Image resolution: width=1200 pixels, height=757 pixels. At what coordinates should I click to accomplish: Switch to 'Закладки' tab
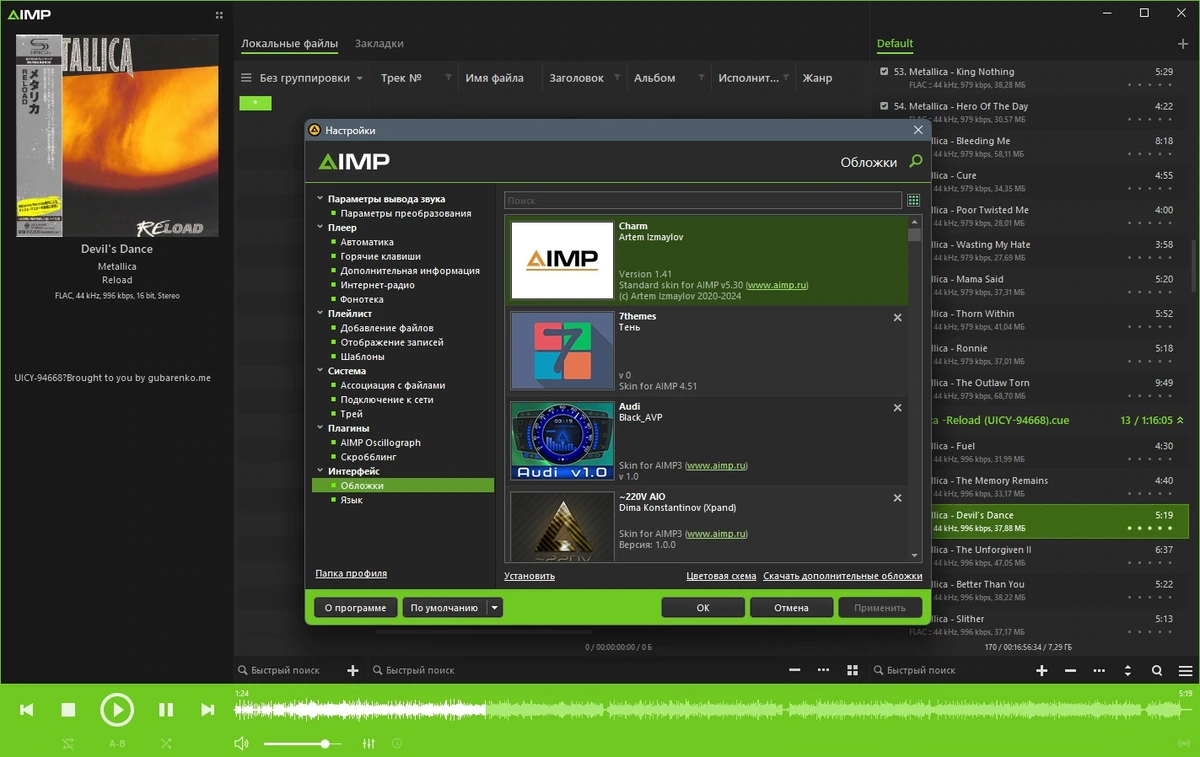pyautogui.click(x=379, y=44)
